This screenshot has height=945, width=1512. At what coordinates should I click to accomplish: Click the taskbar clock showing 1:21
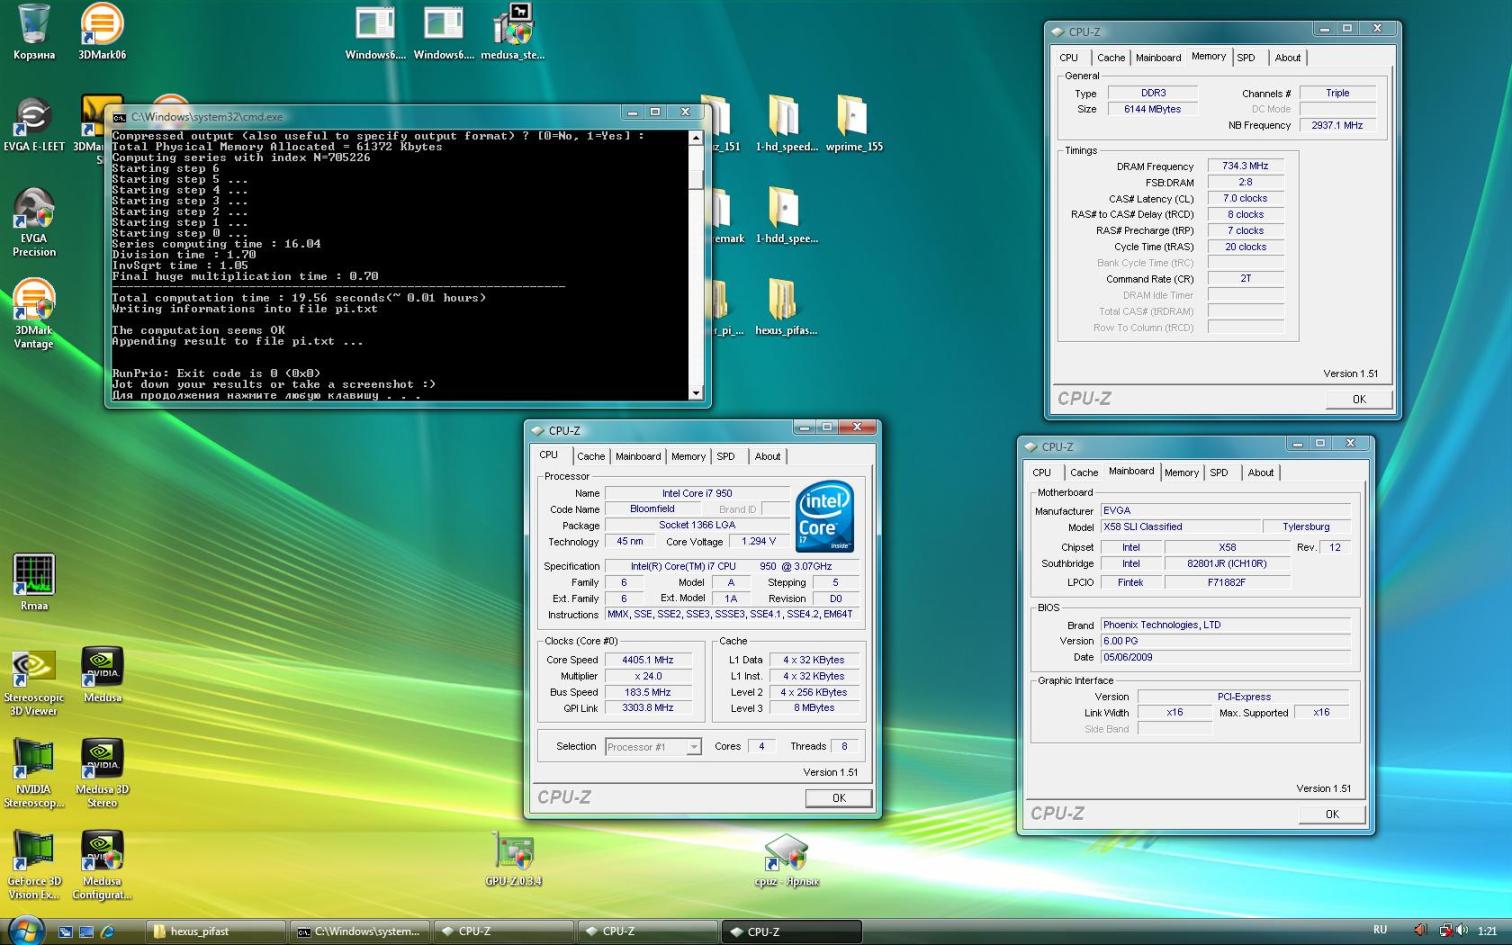pyautogui.click(x=1488, y=931)
